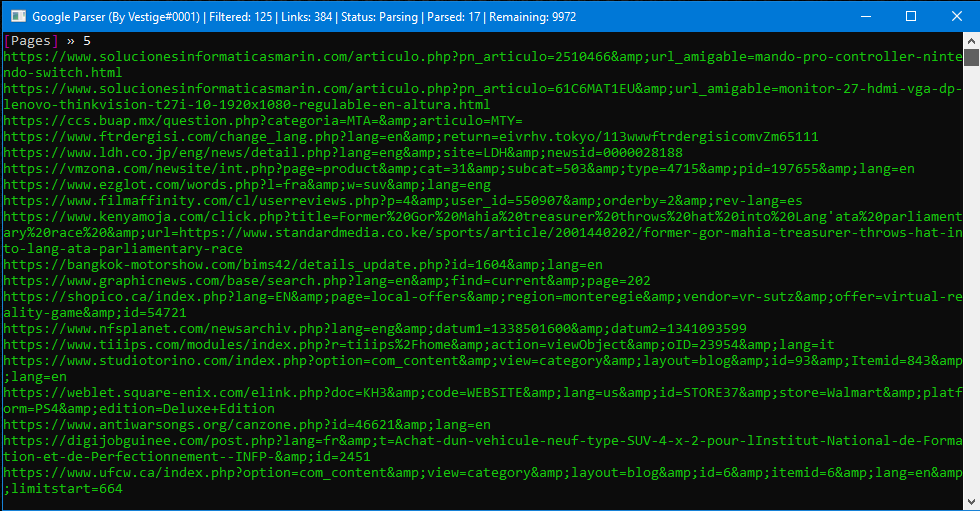Image resolution: width=980 pixels, height=511 pixels.
Task: Click the ufcw.ca index.php URL
Action: [x=482, y=480]
